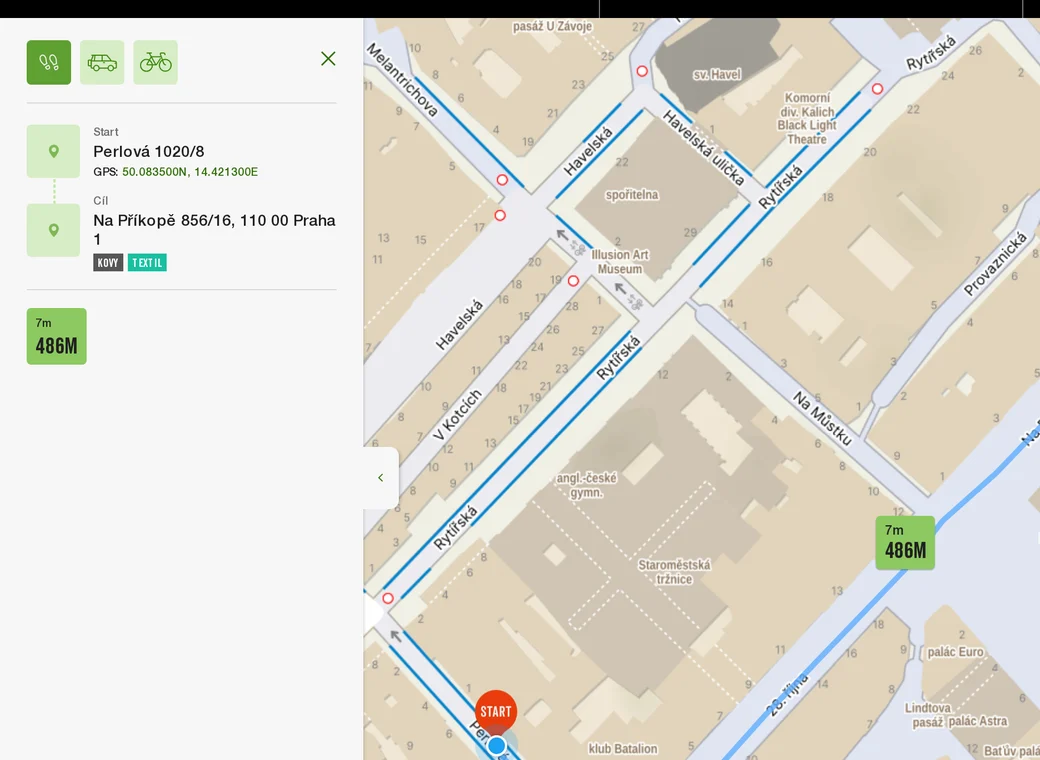Screen dimensions: 1040x760
Task: Click the KOVY tag
Action: (108, 263)
